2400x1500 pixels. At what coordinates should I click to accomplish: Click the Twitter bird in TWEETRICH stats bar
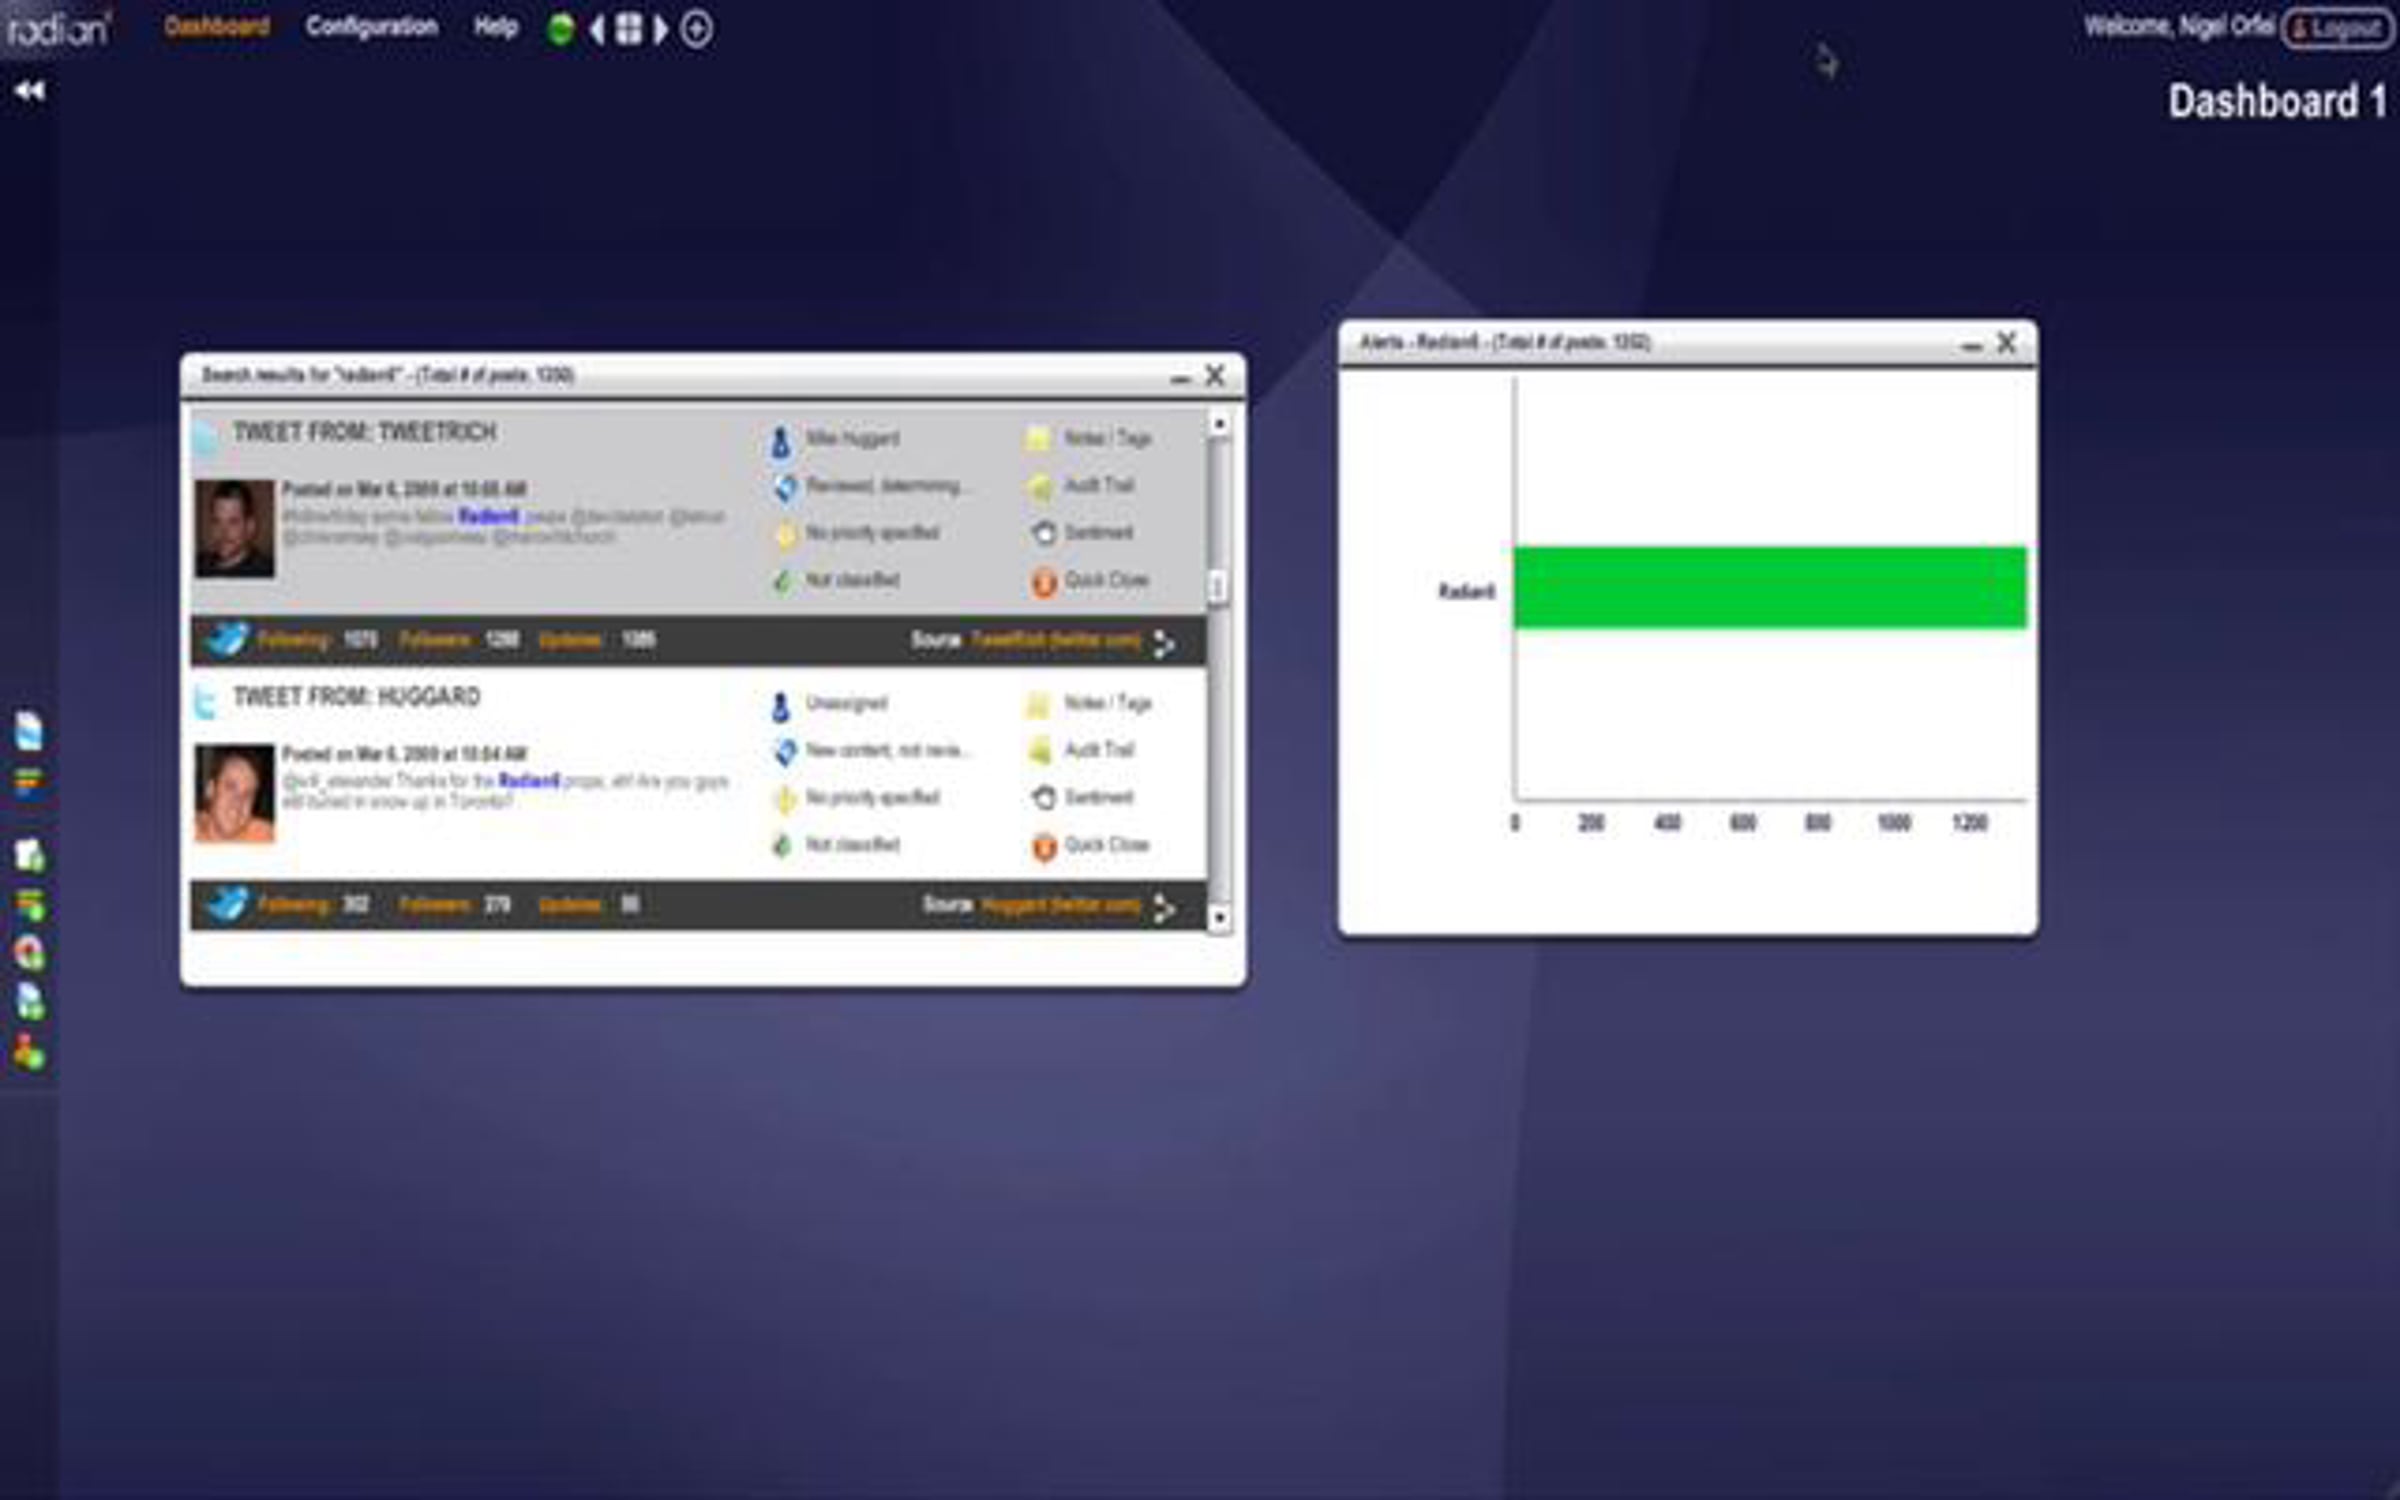[227, 639]
